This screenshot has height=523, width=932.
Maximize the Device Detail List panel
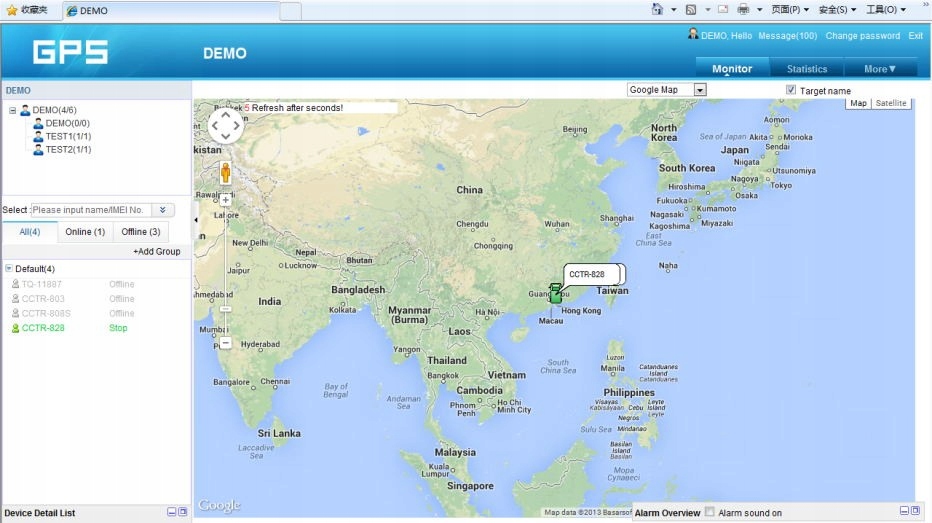pos(183,512)
